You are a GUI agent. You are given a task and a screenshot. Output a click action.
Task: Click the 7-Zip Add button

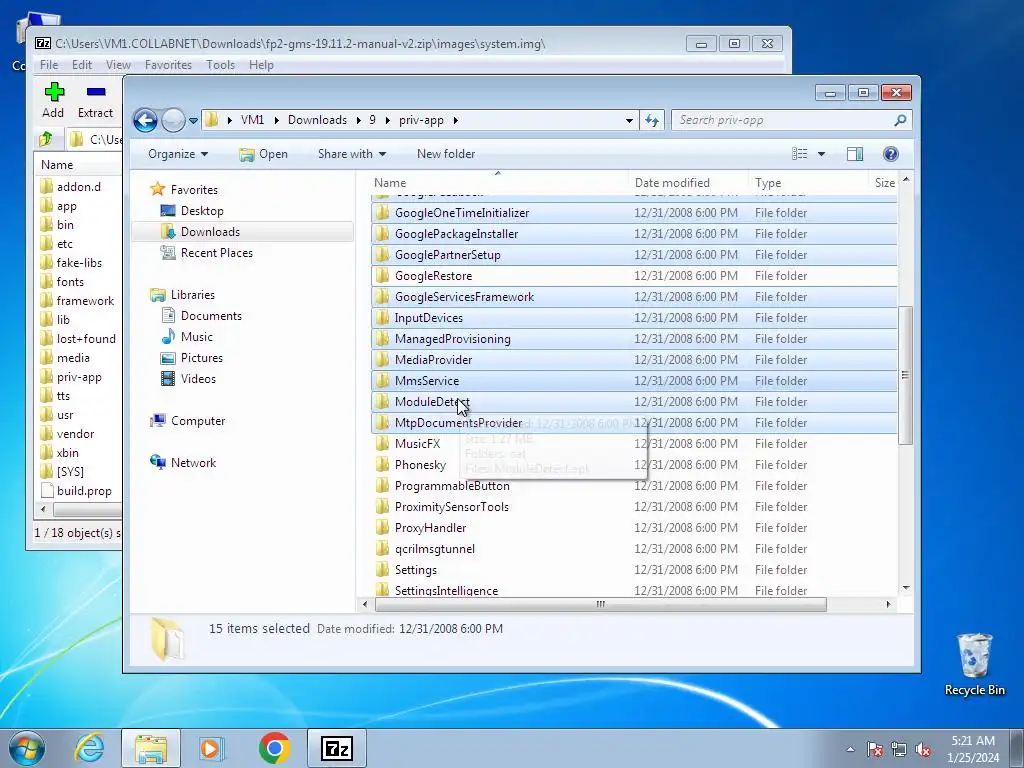[x=54, y=101]
